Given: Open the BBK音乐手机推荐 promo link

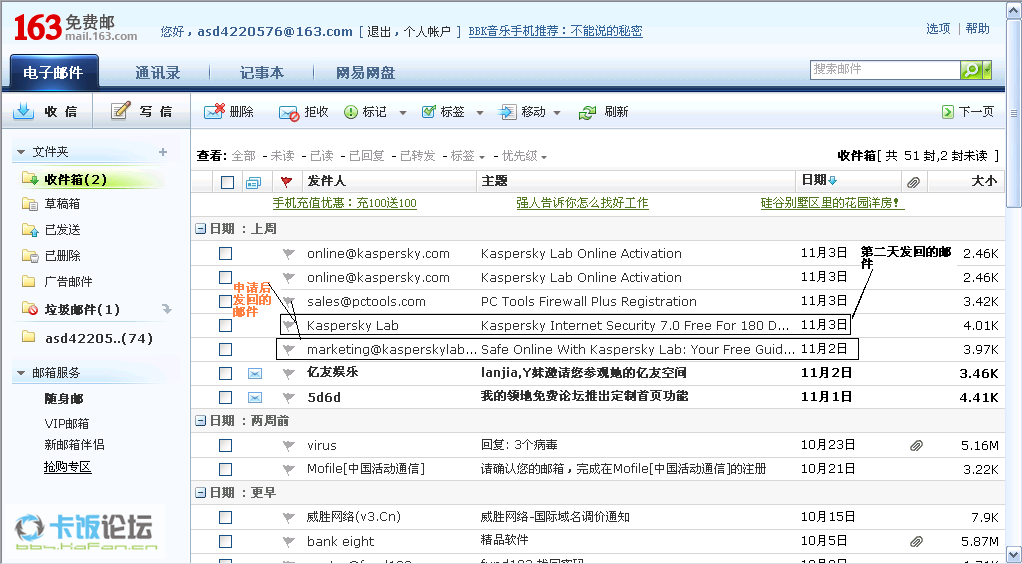Looking at the screenshot, I should [x=555, y=31].
